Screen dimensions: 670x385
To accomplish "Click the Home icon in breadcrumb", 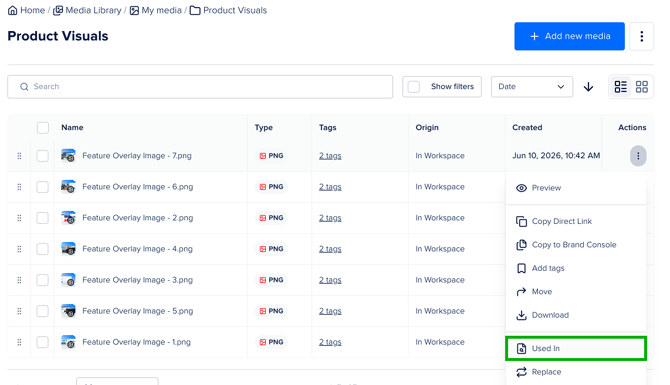I will (13, 10).
